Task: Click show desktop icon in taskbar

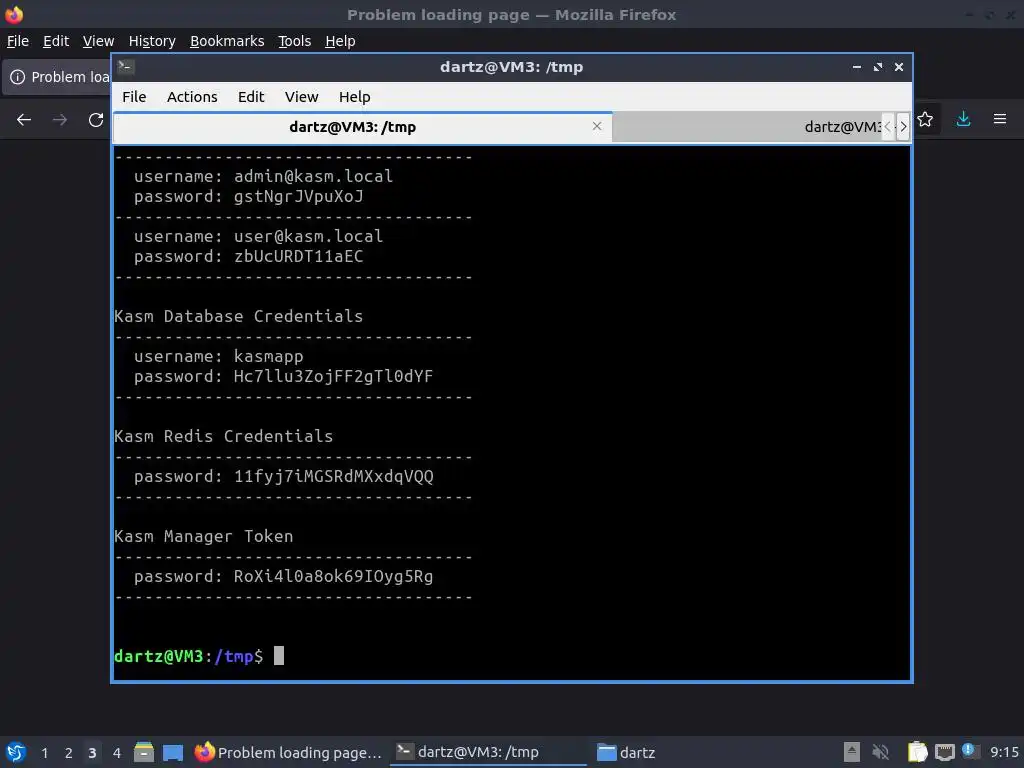Action: pos(173,752)
